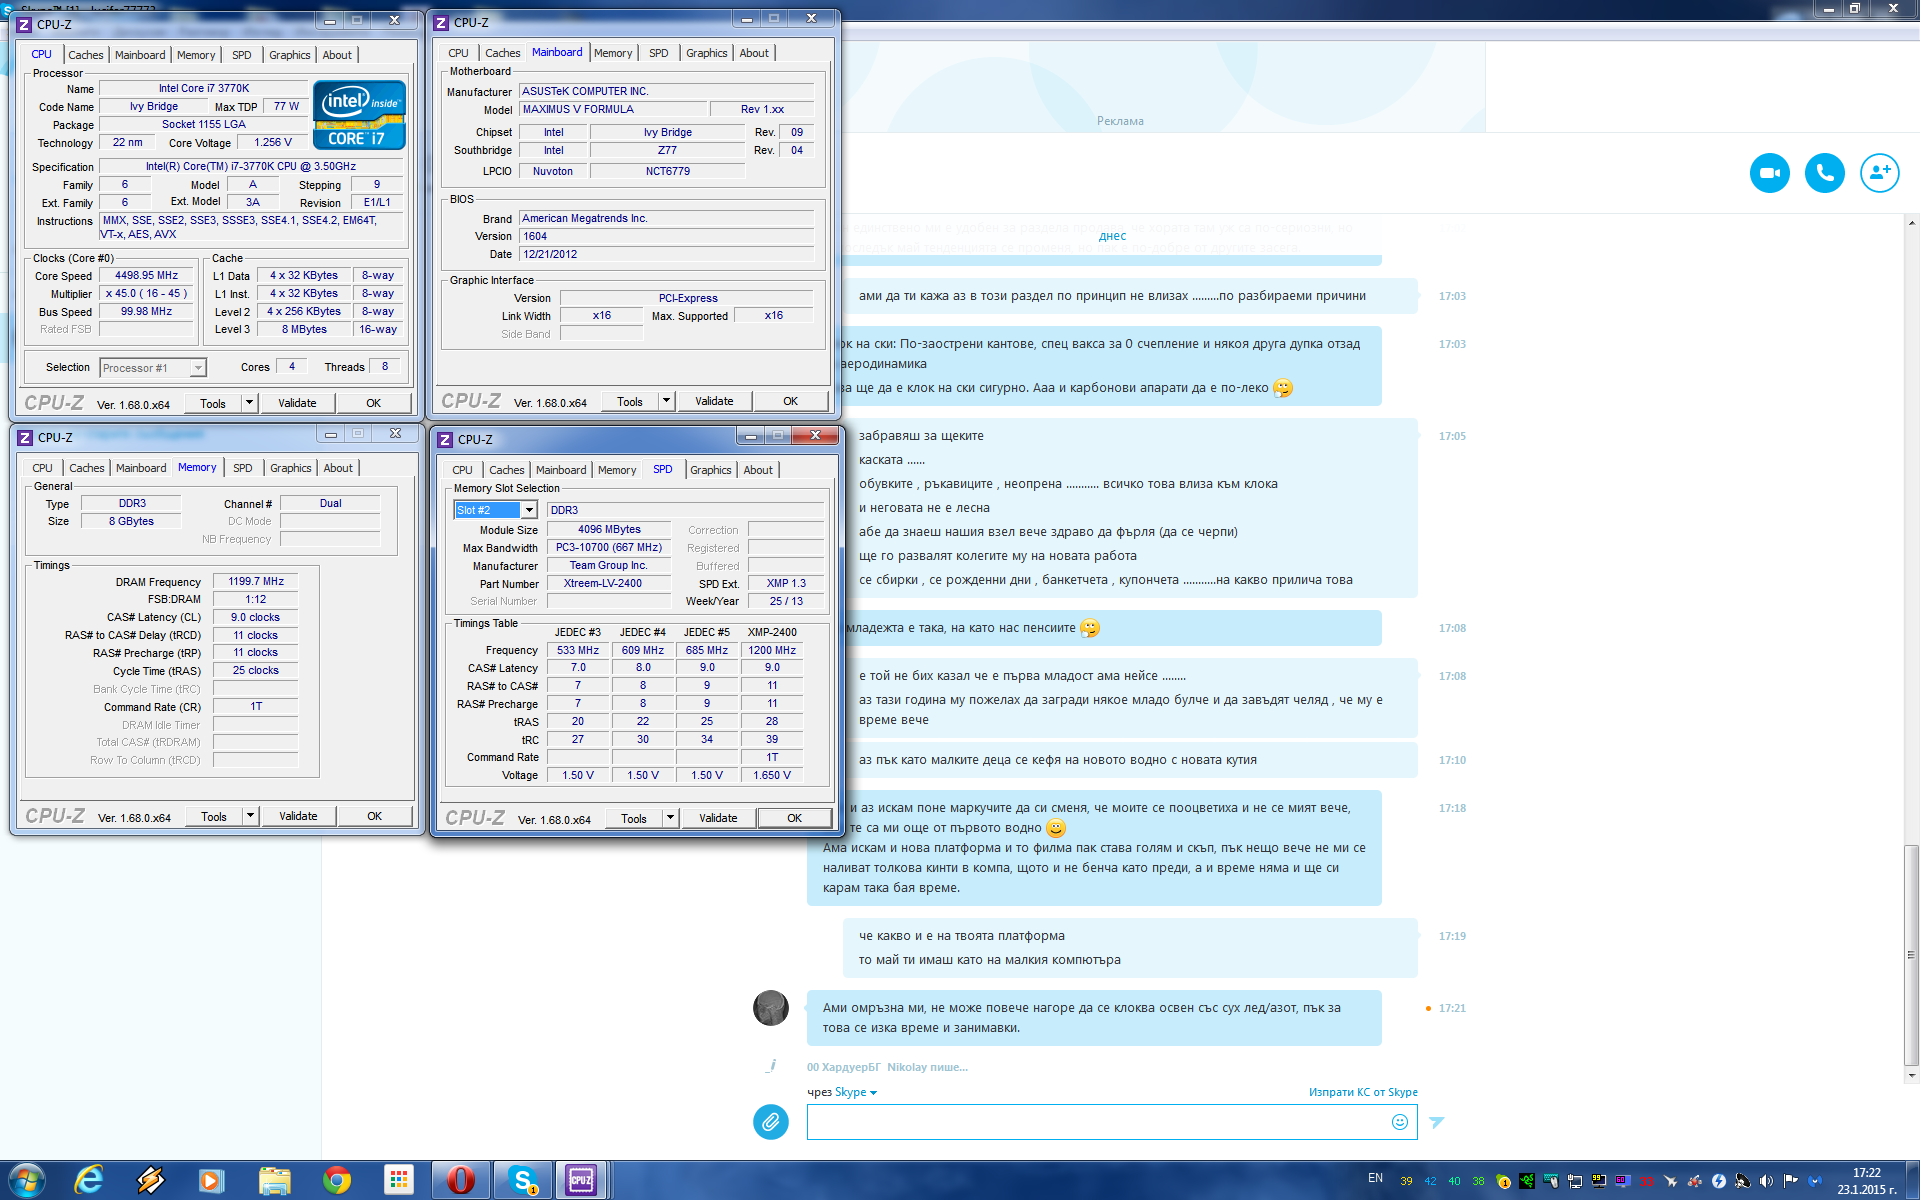Click the Intel Core i7 logo
Viewport: 1920px width, 1200px height.
[x=359, y=114]
